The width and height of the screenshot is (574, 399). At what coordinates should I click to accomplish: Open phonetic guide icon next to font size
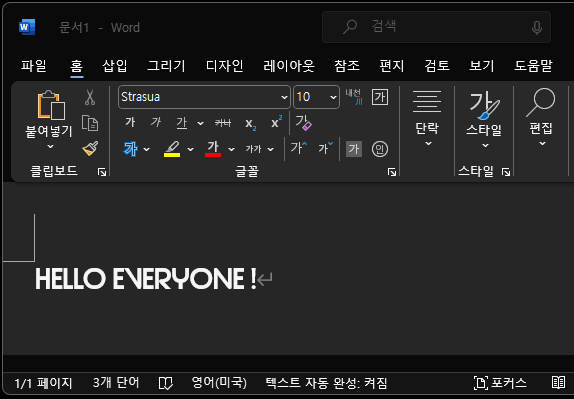354,97
